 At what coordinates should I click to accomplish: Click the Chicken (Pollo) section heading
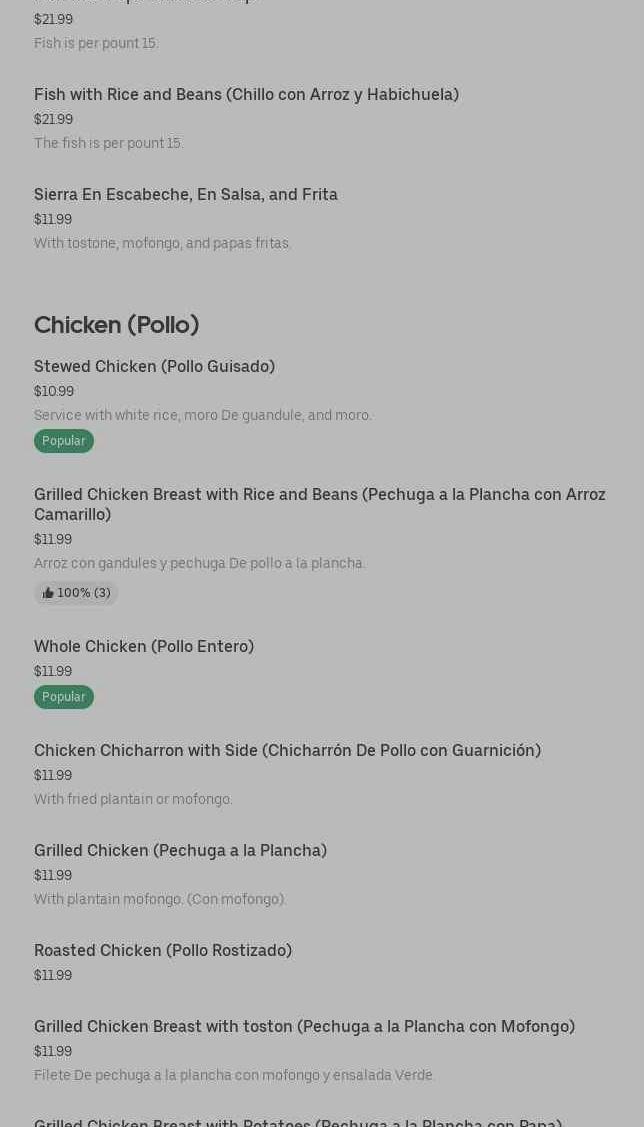pos(116,324)
